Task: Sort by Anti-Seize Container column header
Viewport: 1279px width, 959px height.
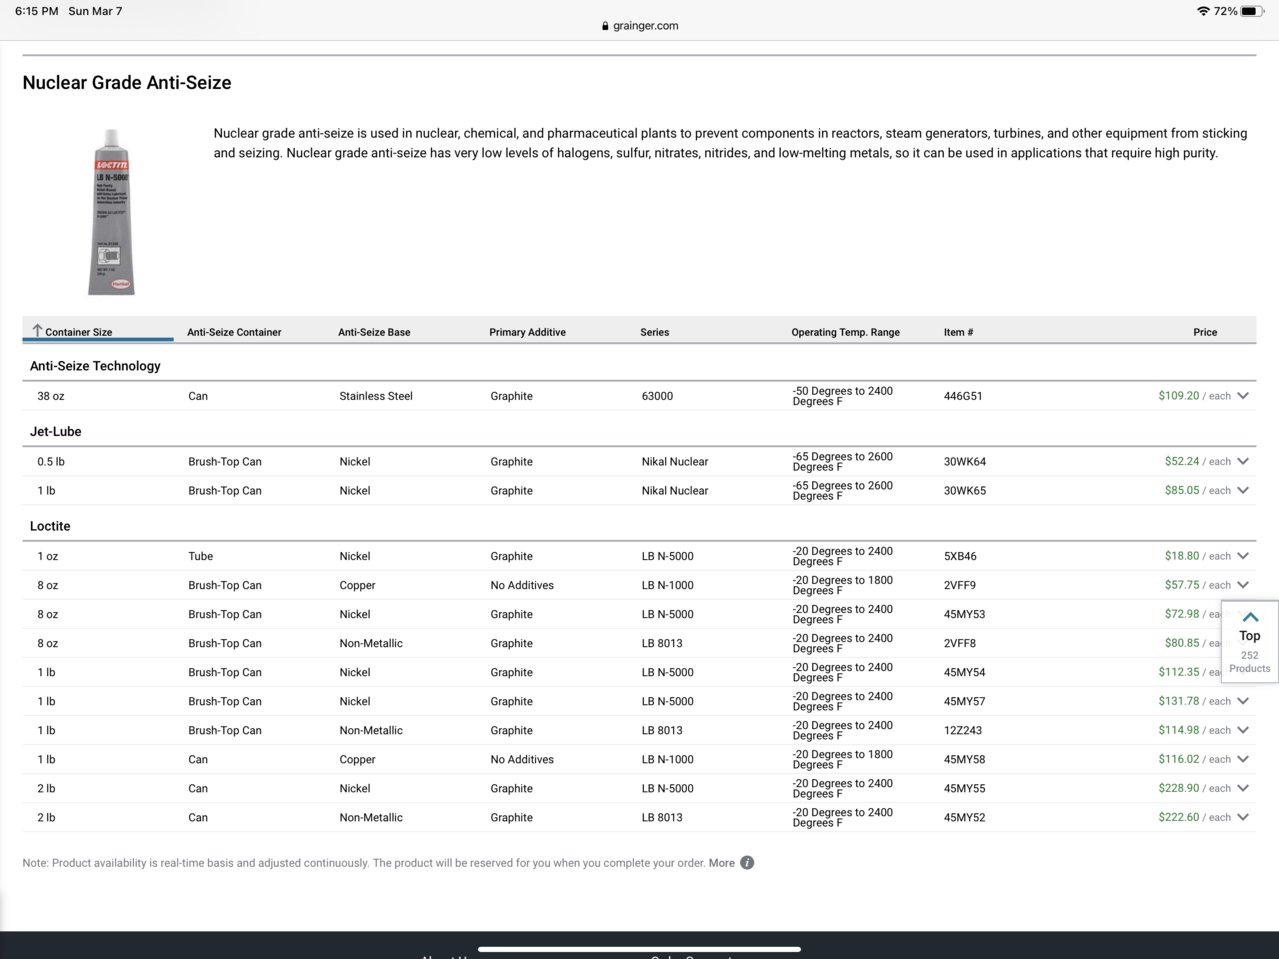Action: tap(234, 332)
